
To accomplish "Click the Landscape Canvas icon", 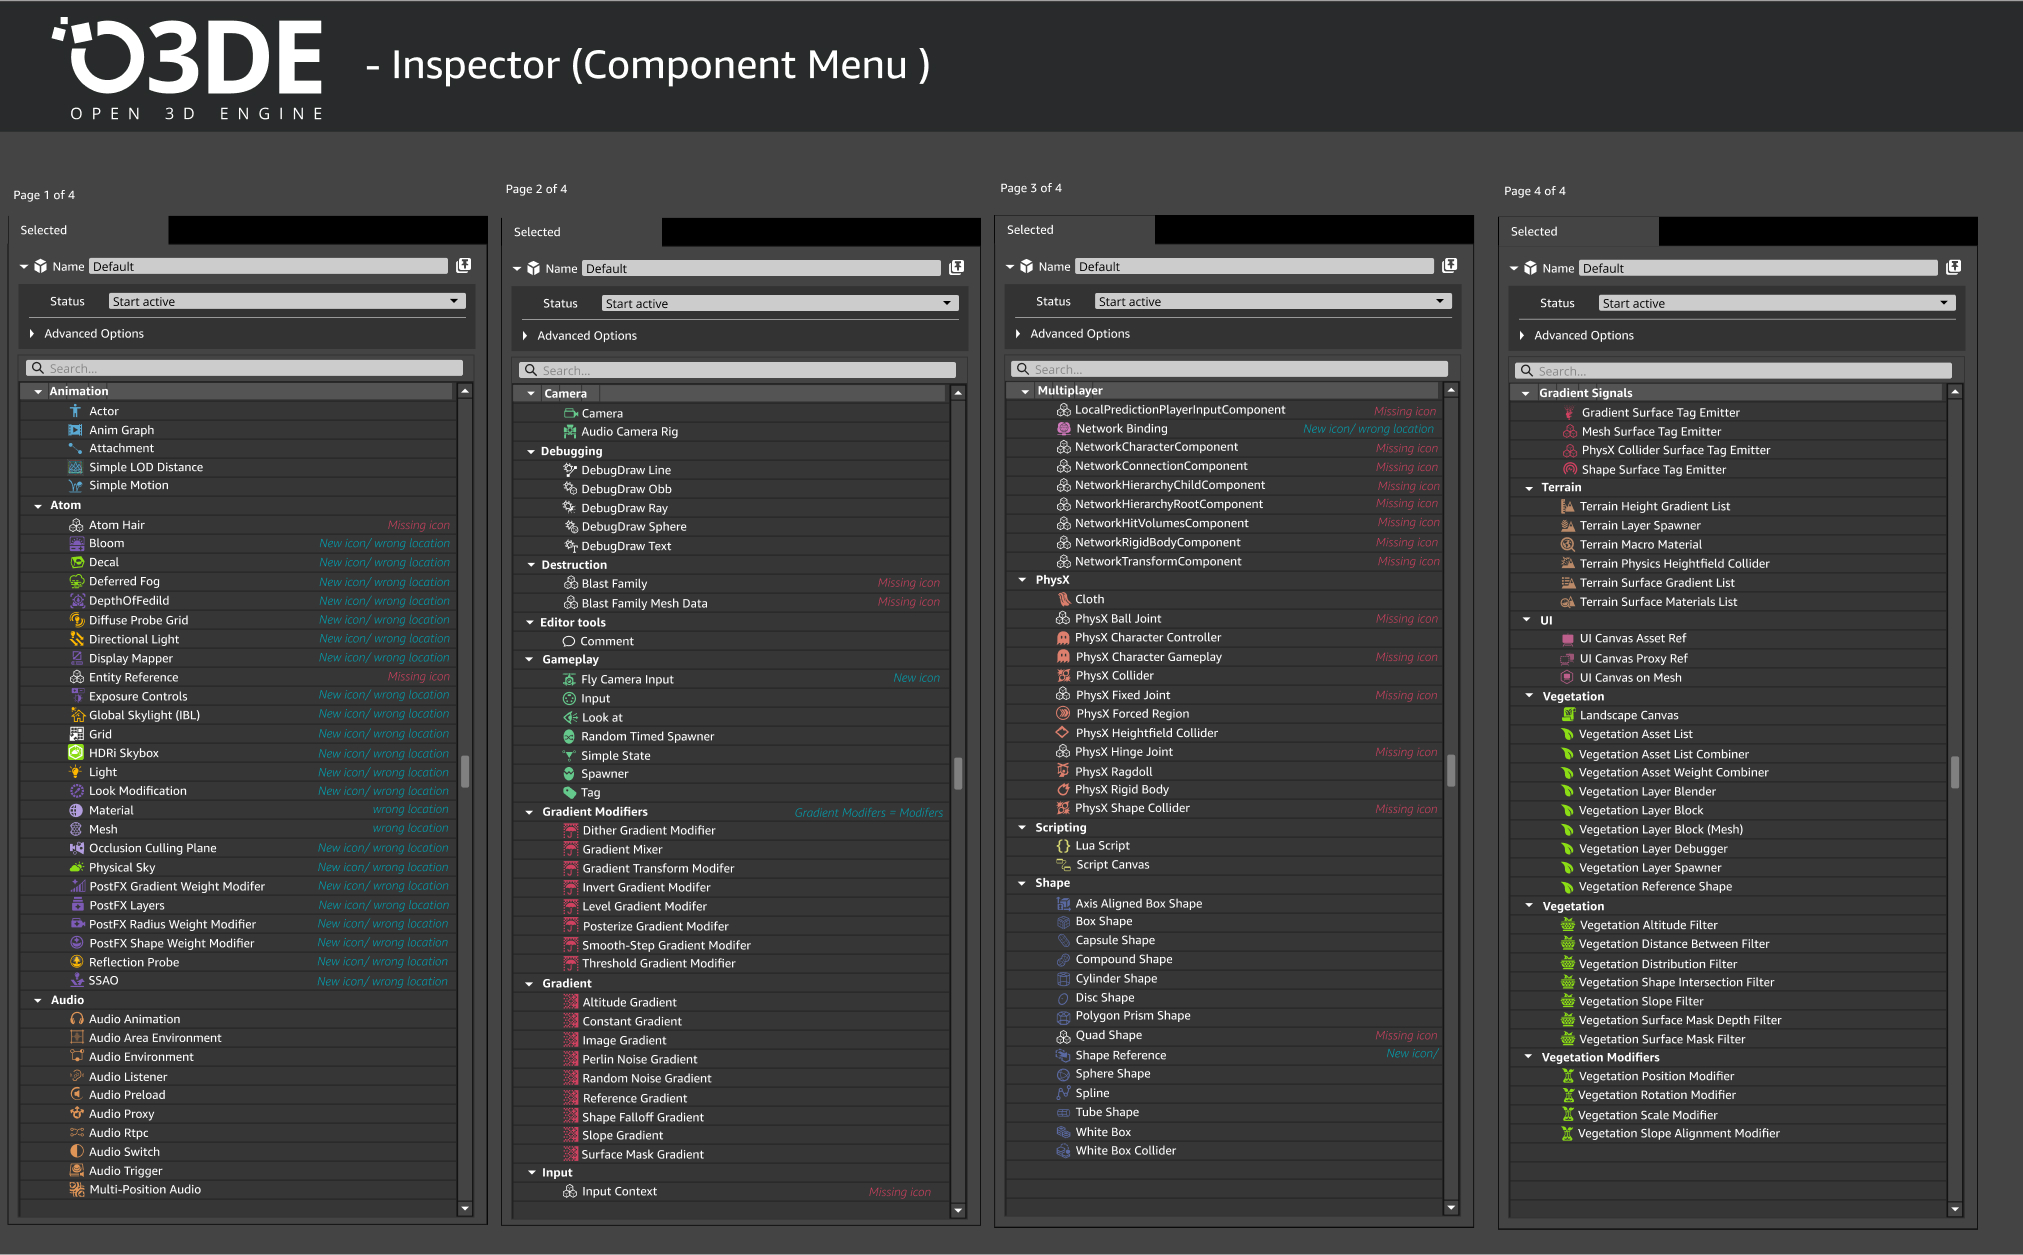I will click(x=1567, y=715).
